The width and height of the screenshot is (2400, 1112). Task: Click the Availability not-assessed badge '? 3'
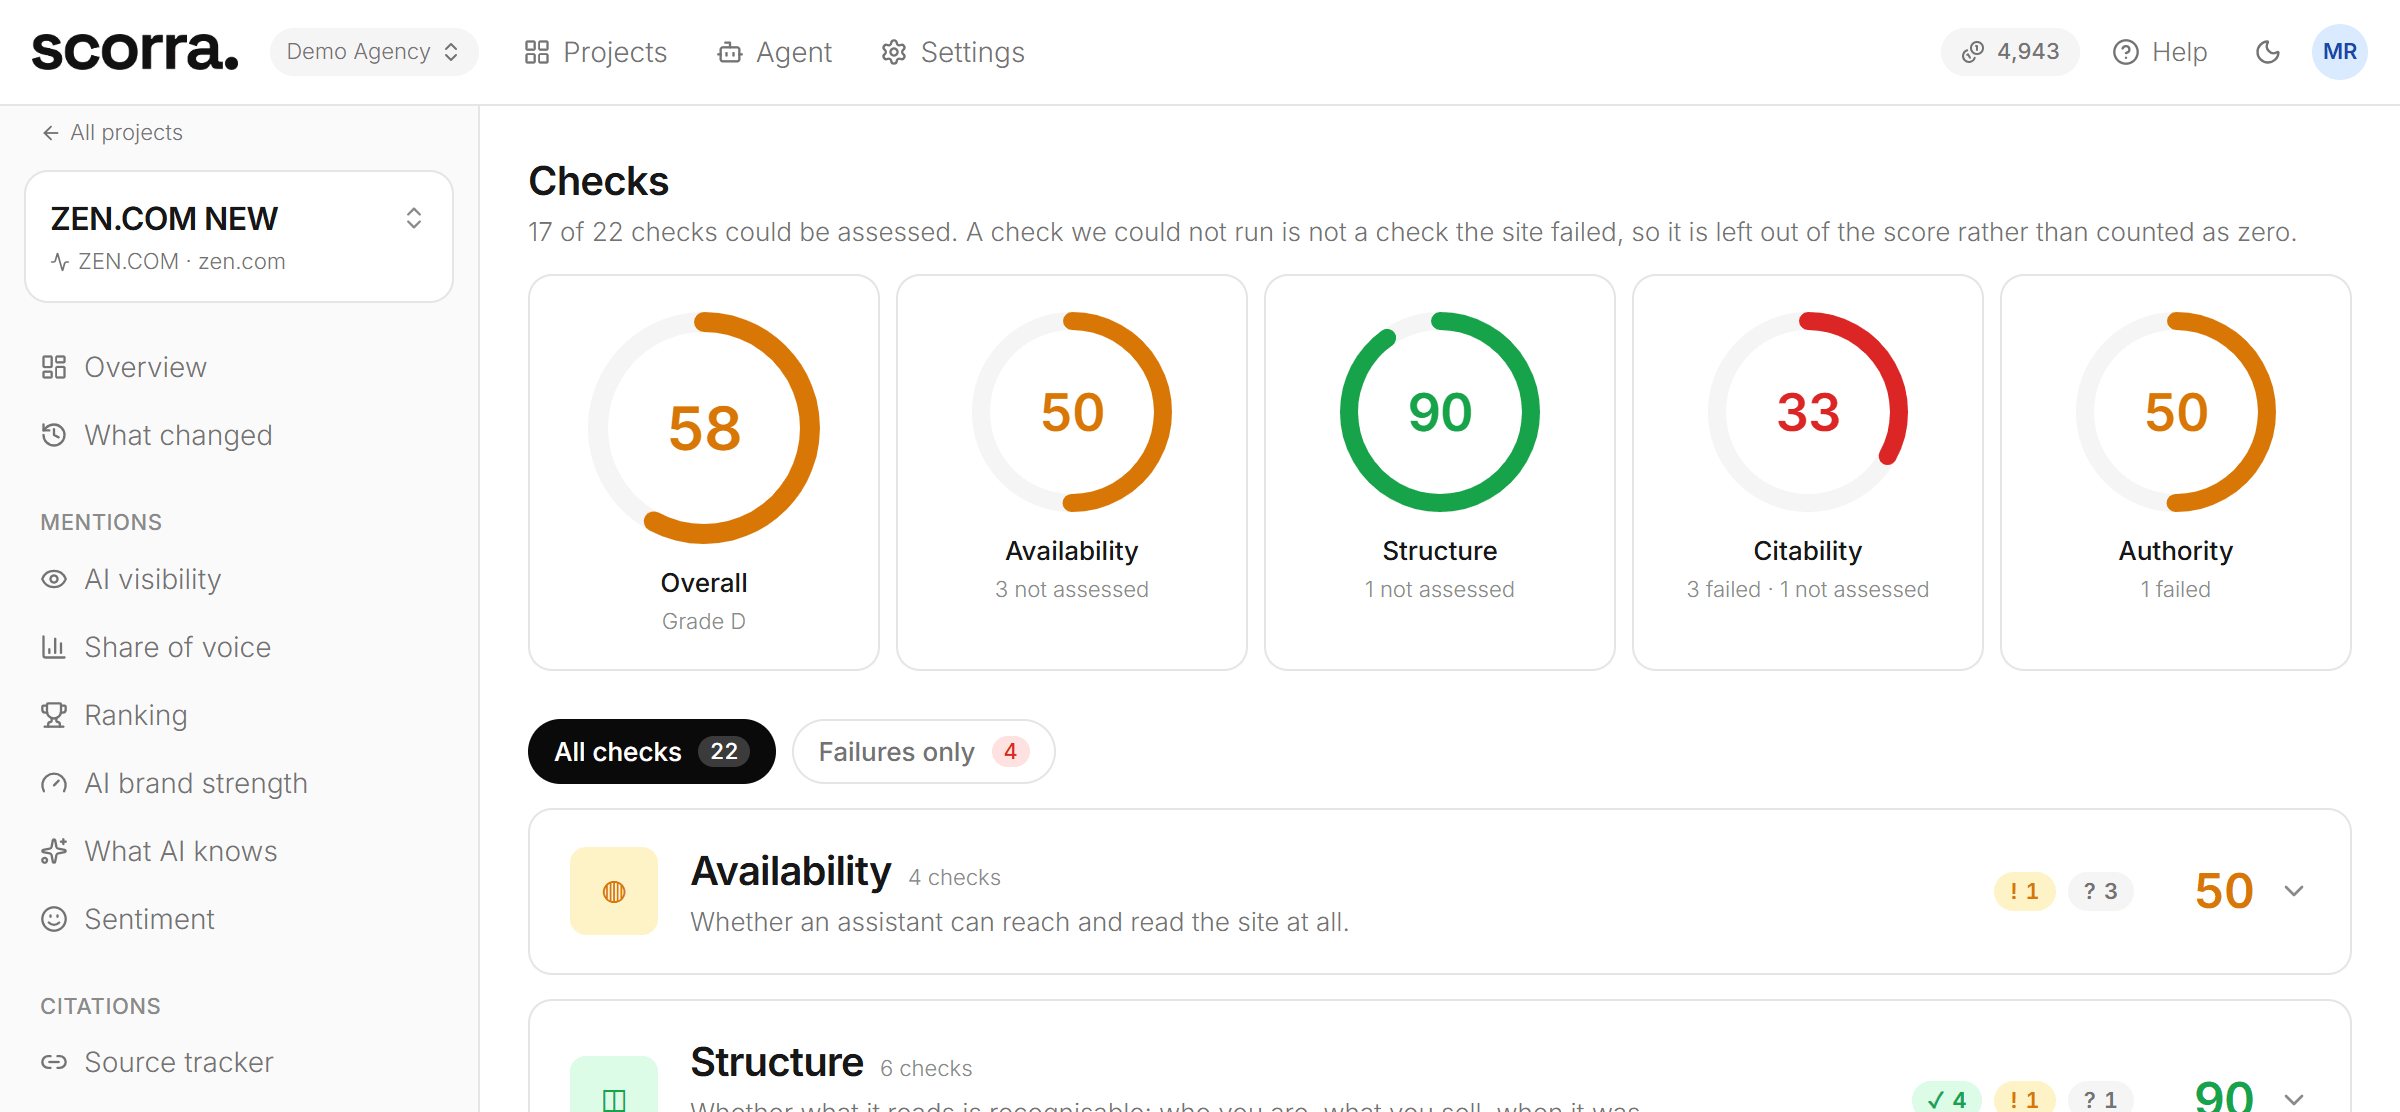(x=2100, y=891)
